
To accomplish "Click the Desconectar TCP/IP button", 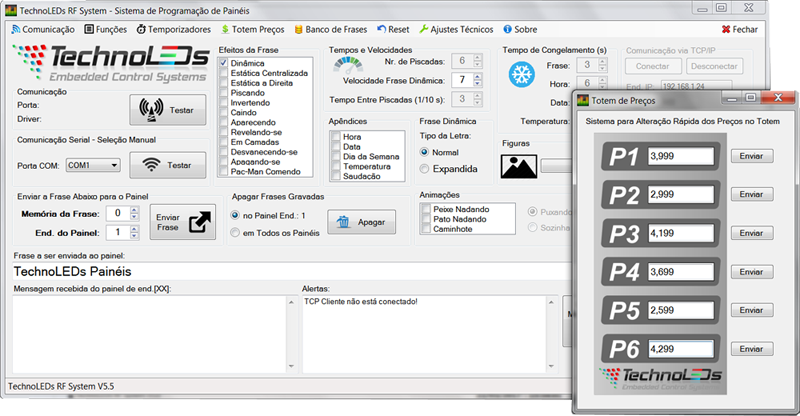I will point(714,66).
